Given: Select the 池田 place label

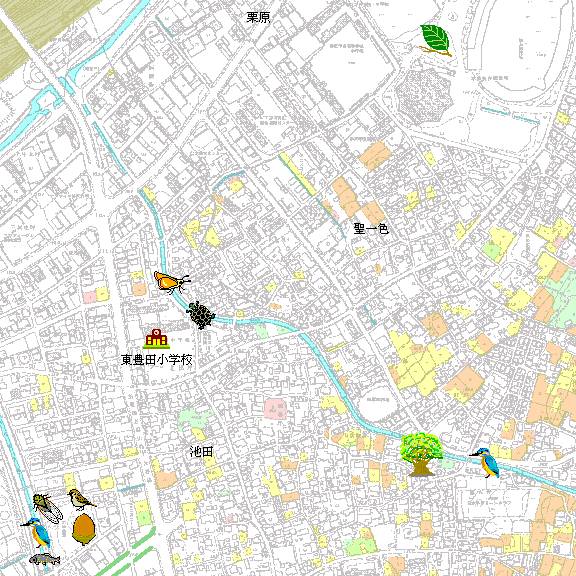Looking at the screenshot, I should pos(201,452).
